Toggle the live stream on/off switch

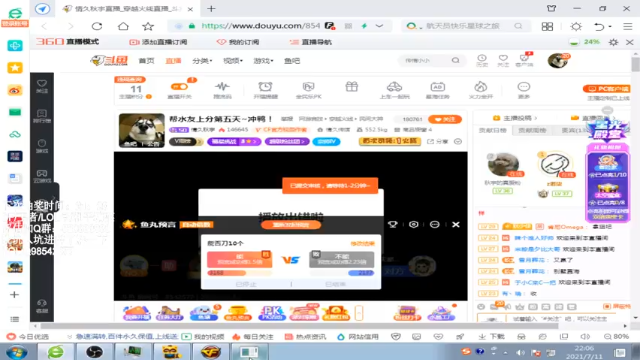[179, 87]
